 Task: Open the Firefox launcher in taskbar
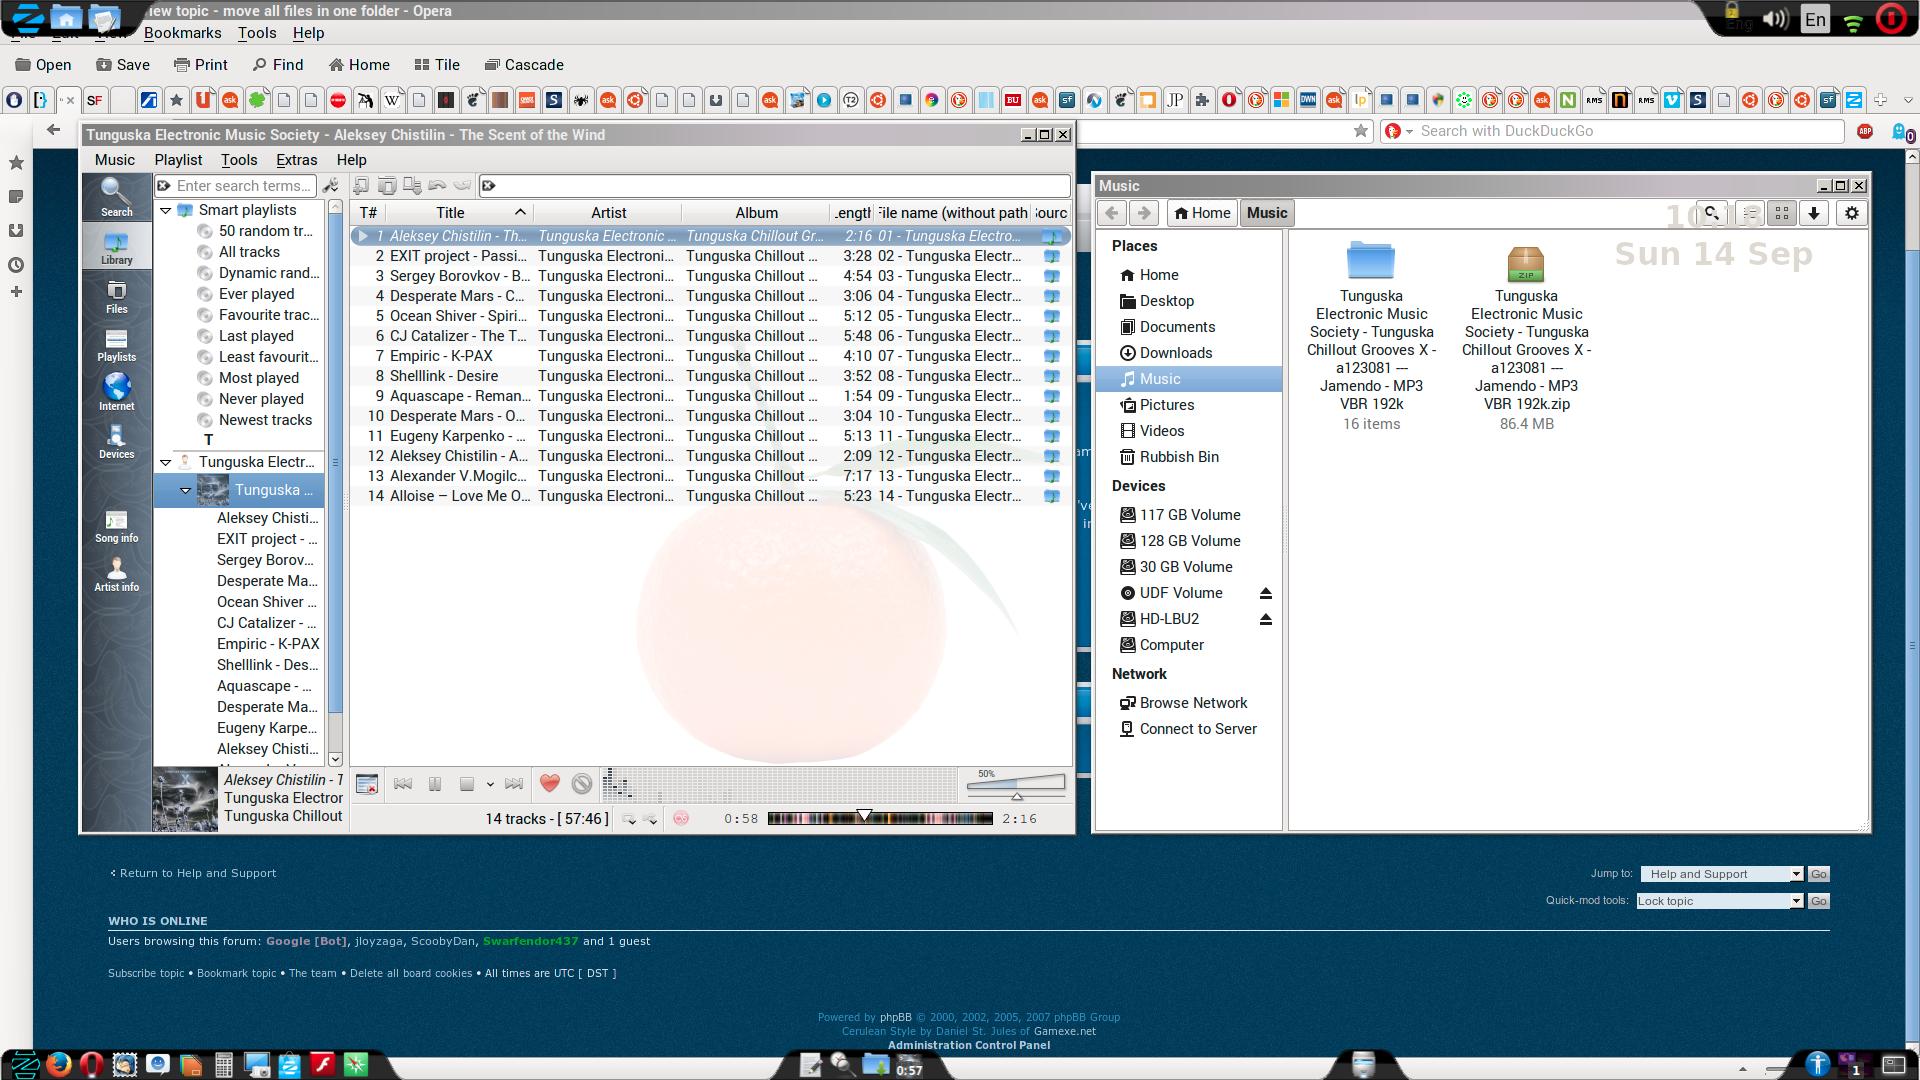[58, 1065]
